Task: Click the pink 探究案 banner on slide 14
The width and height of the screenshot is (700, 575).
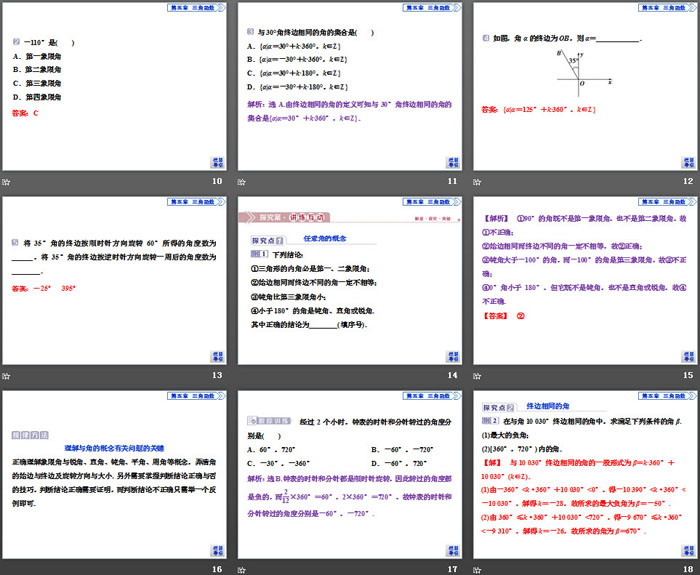Action: [271, 216]
